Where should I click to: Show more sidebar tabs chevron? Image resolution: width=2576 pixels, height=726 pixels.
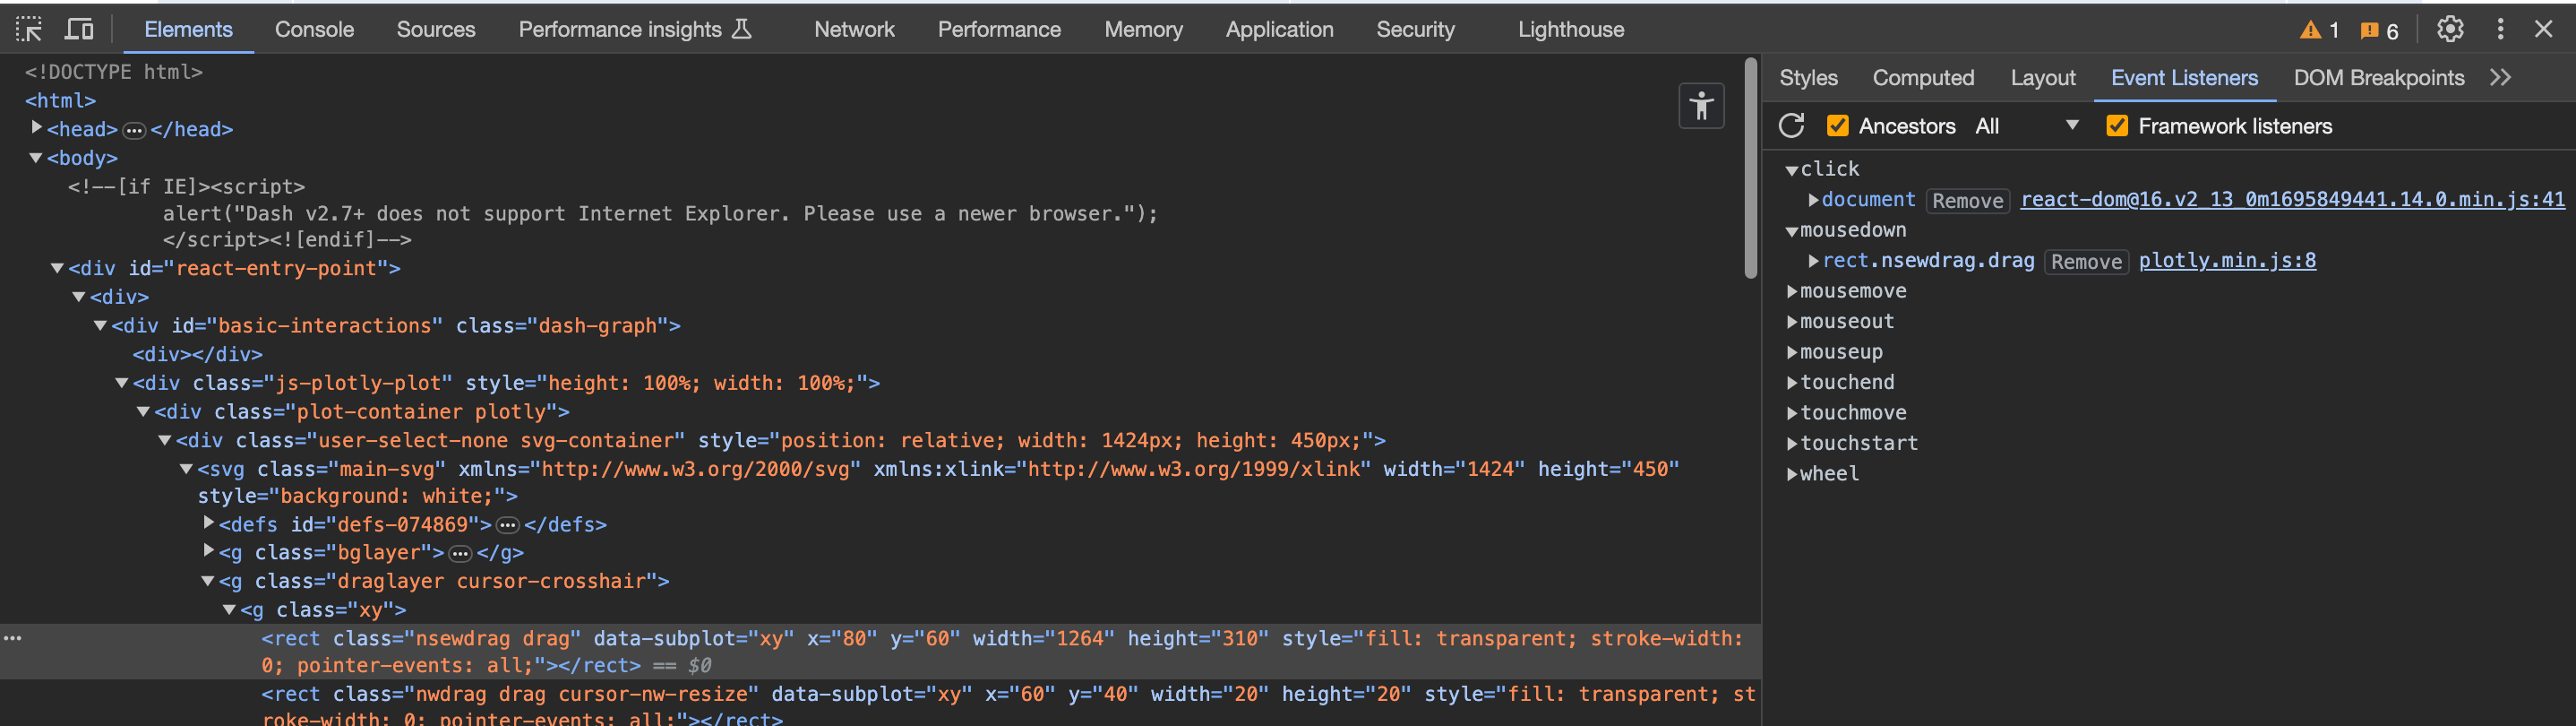(x=2500, y=78)
